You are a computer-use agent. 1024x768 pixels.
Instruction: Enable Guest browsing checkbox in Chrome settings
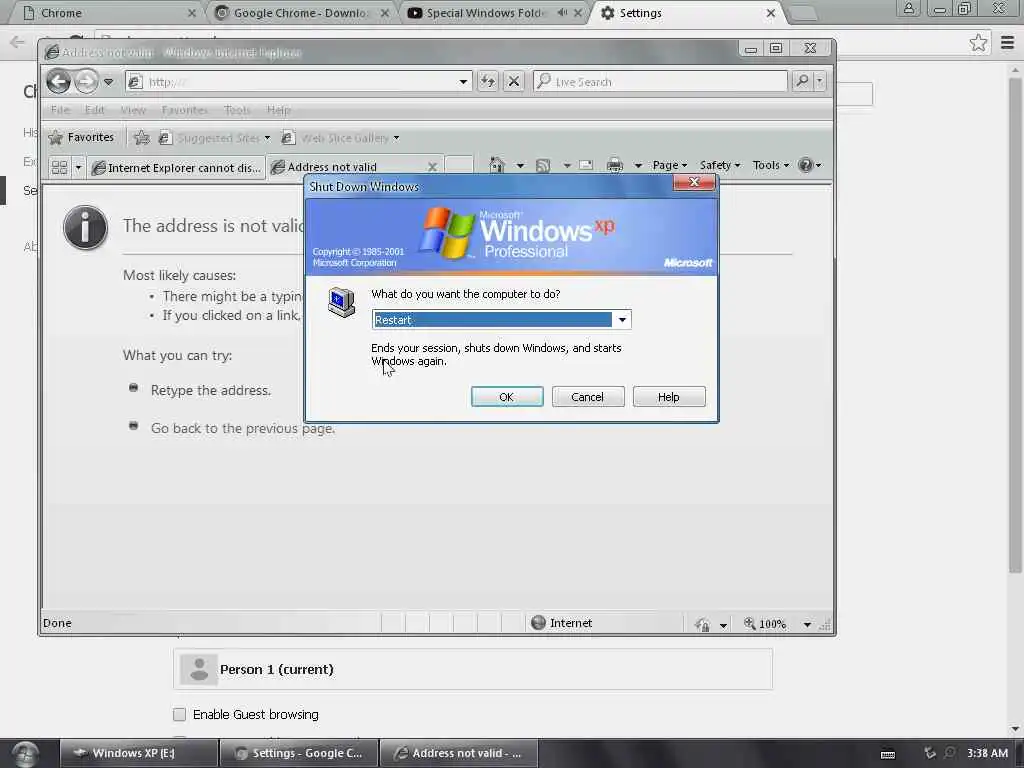click(180, 714)
